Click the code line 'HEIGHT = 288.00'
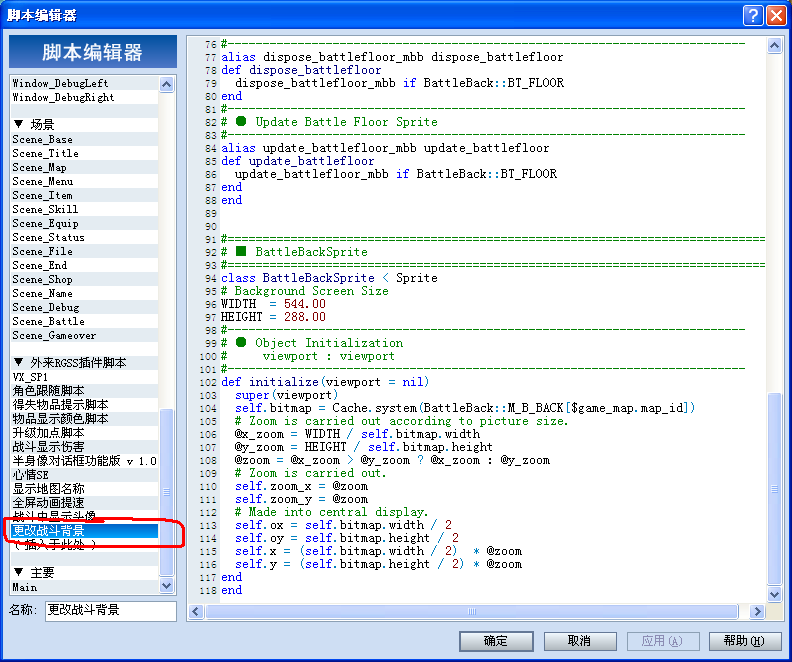The height and width of the screenshot is (662, 792). pyautogui.click(x=273, y=317)
